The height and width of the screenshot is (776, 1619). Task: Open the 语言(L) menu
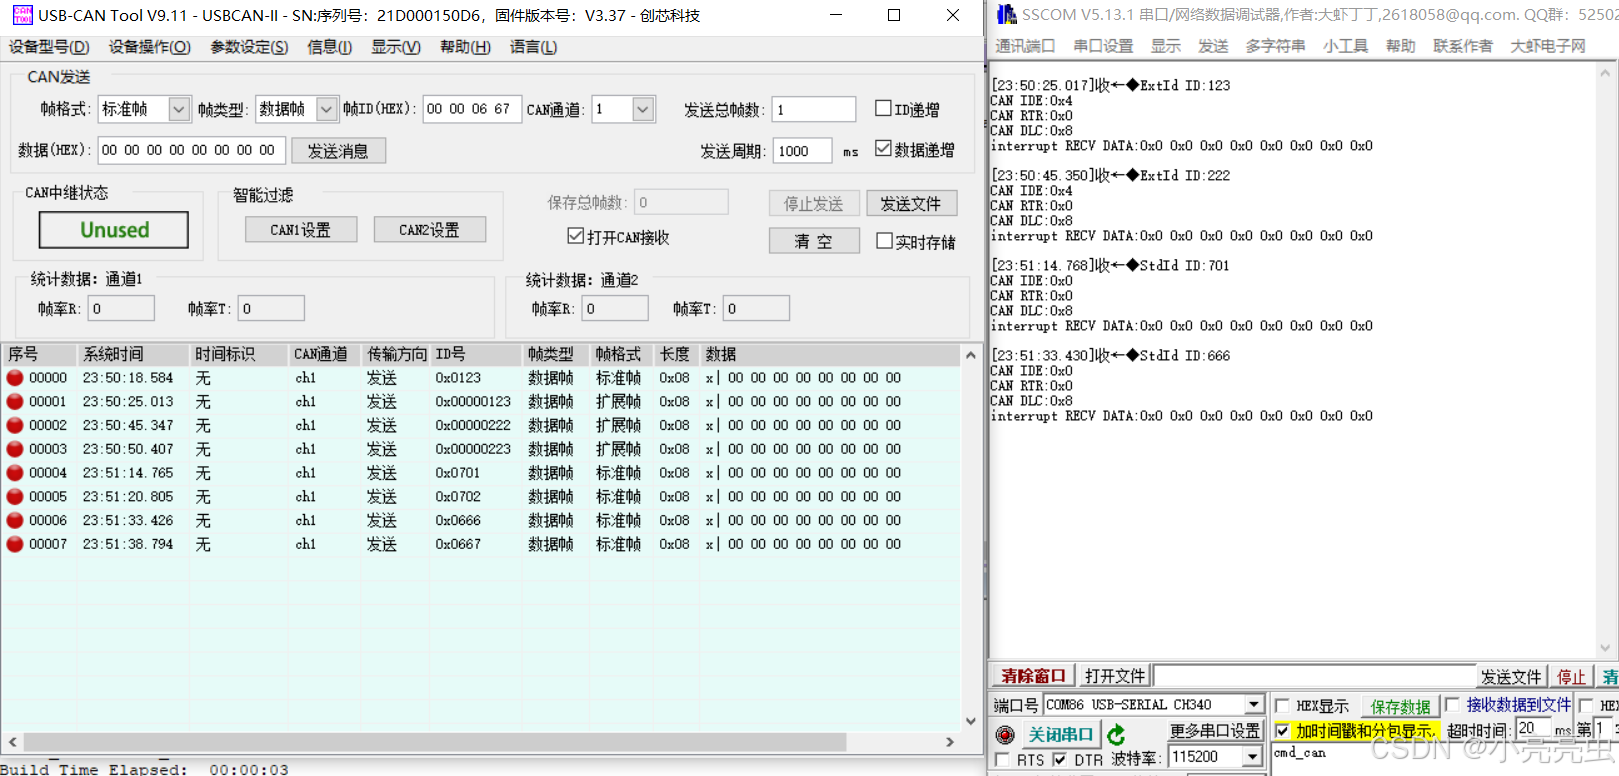tap(534, 47)
